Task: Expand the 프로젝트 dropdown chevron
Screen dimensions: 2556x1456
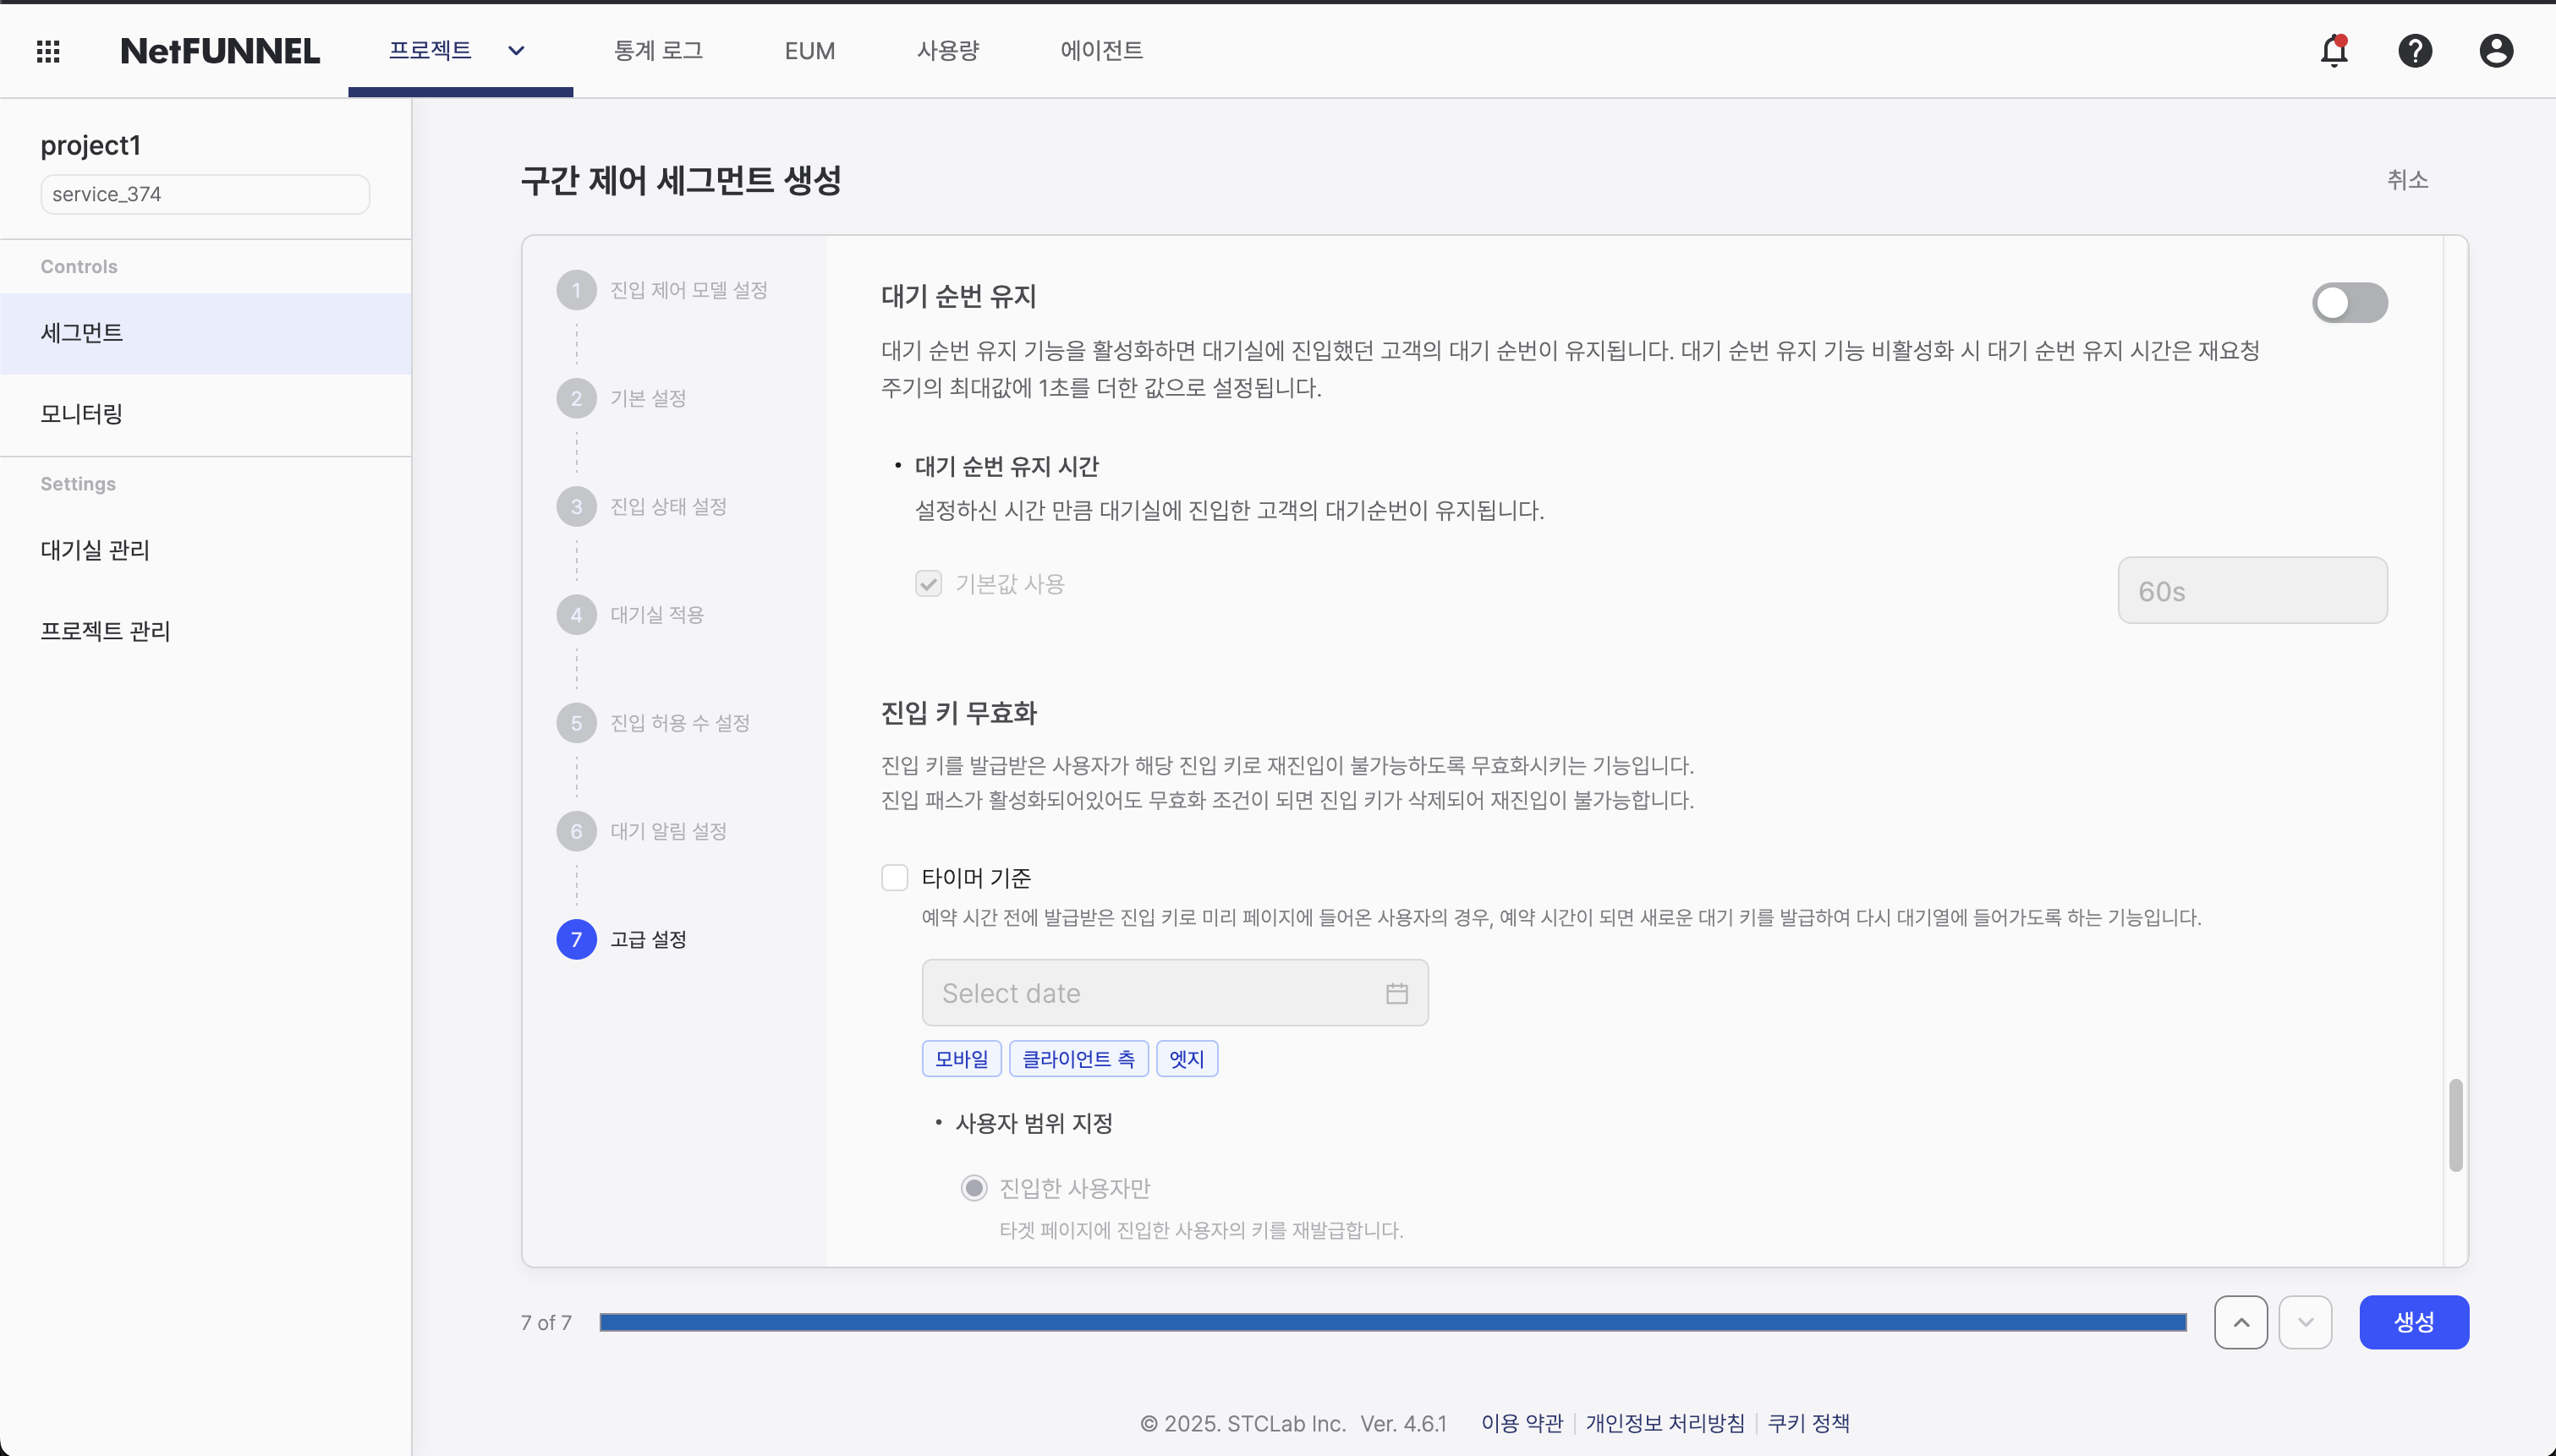Action: click(x=516, y=51)
